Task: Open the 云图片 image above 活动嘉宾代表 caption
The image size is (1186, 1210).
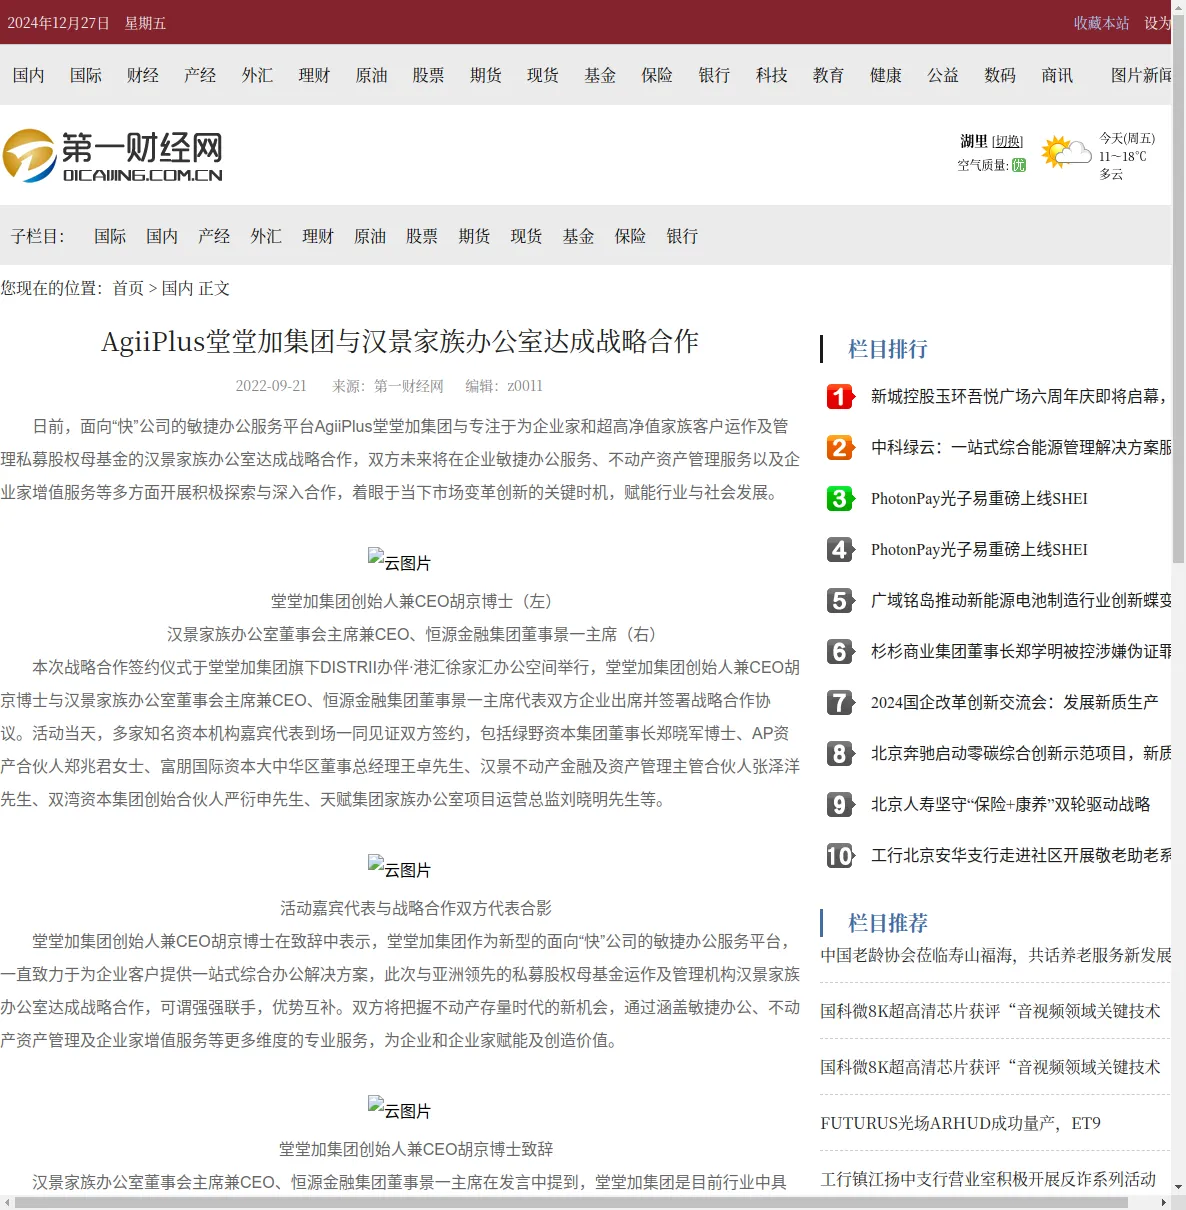Action: coord(399,868)
